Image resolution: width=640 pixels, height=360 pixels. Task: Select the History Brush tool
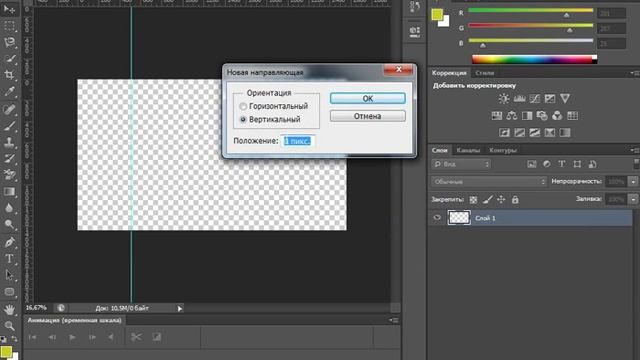[9, 158]
